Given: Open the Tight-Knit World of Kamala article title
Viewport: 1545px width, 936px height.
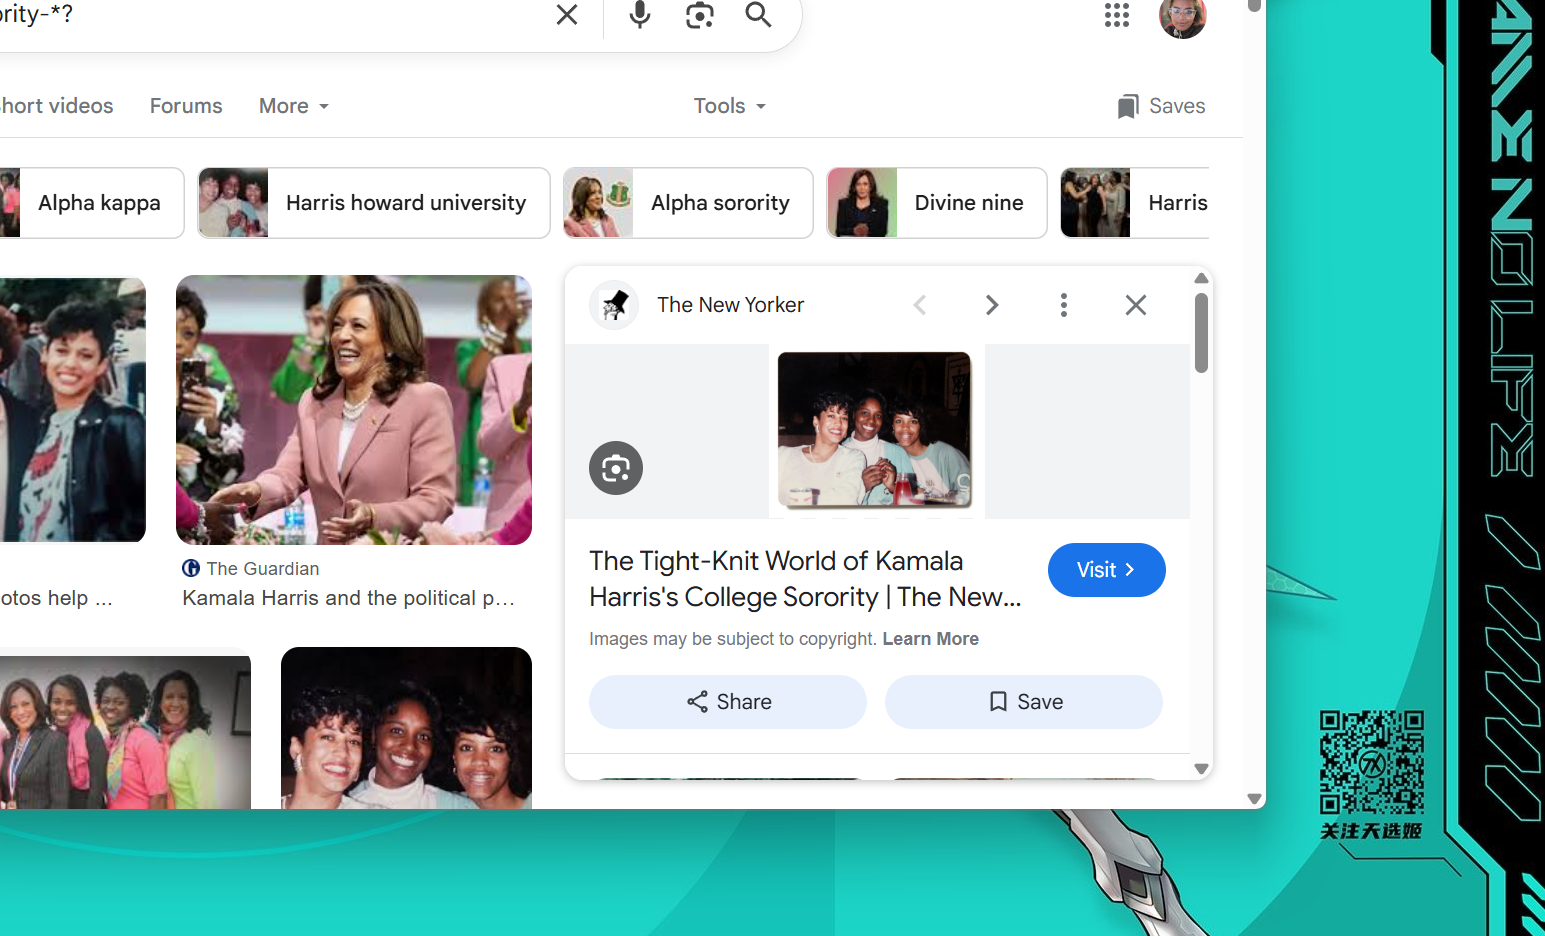Looking at the screenshot, I should pos(805,579).
